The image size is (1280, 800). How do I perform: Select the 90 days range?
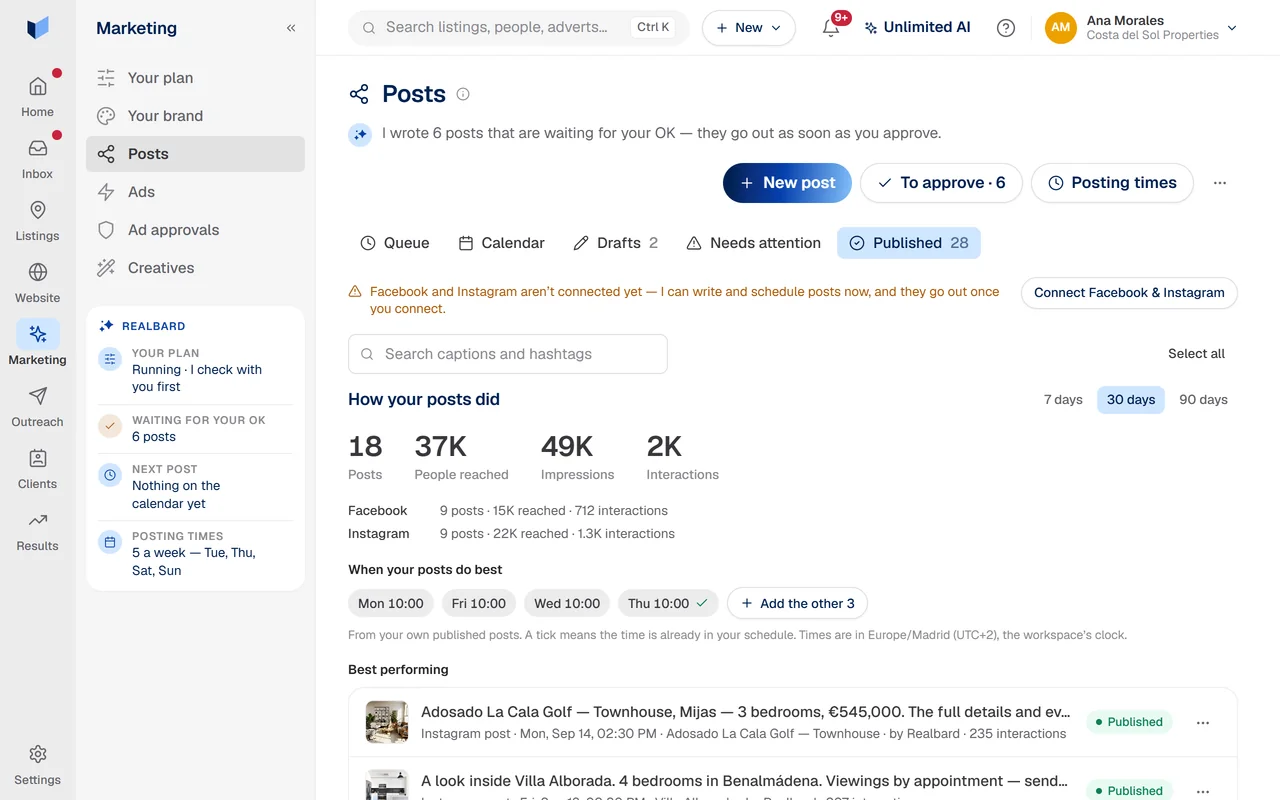pos(1203,400)
